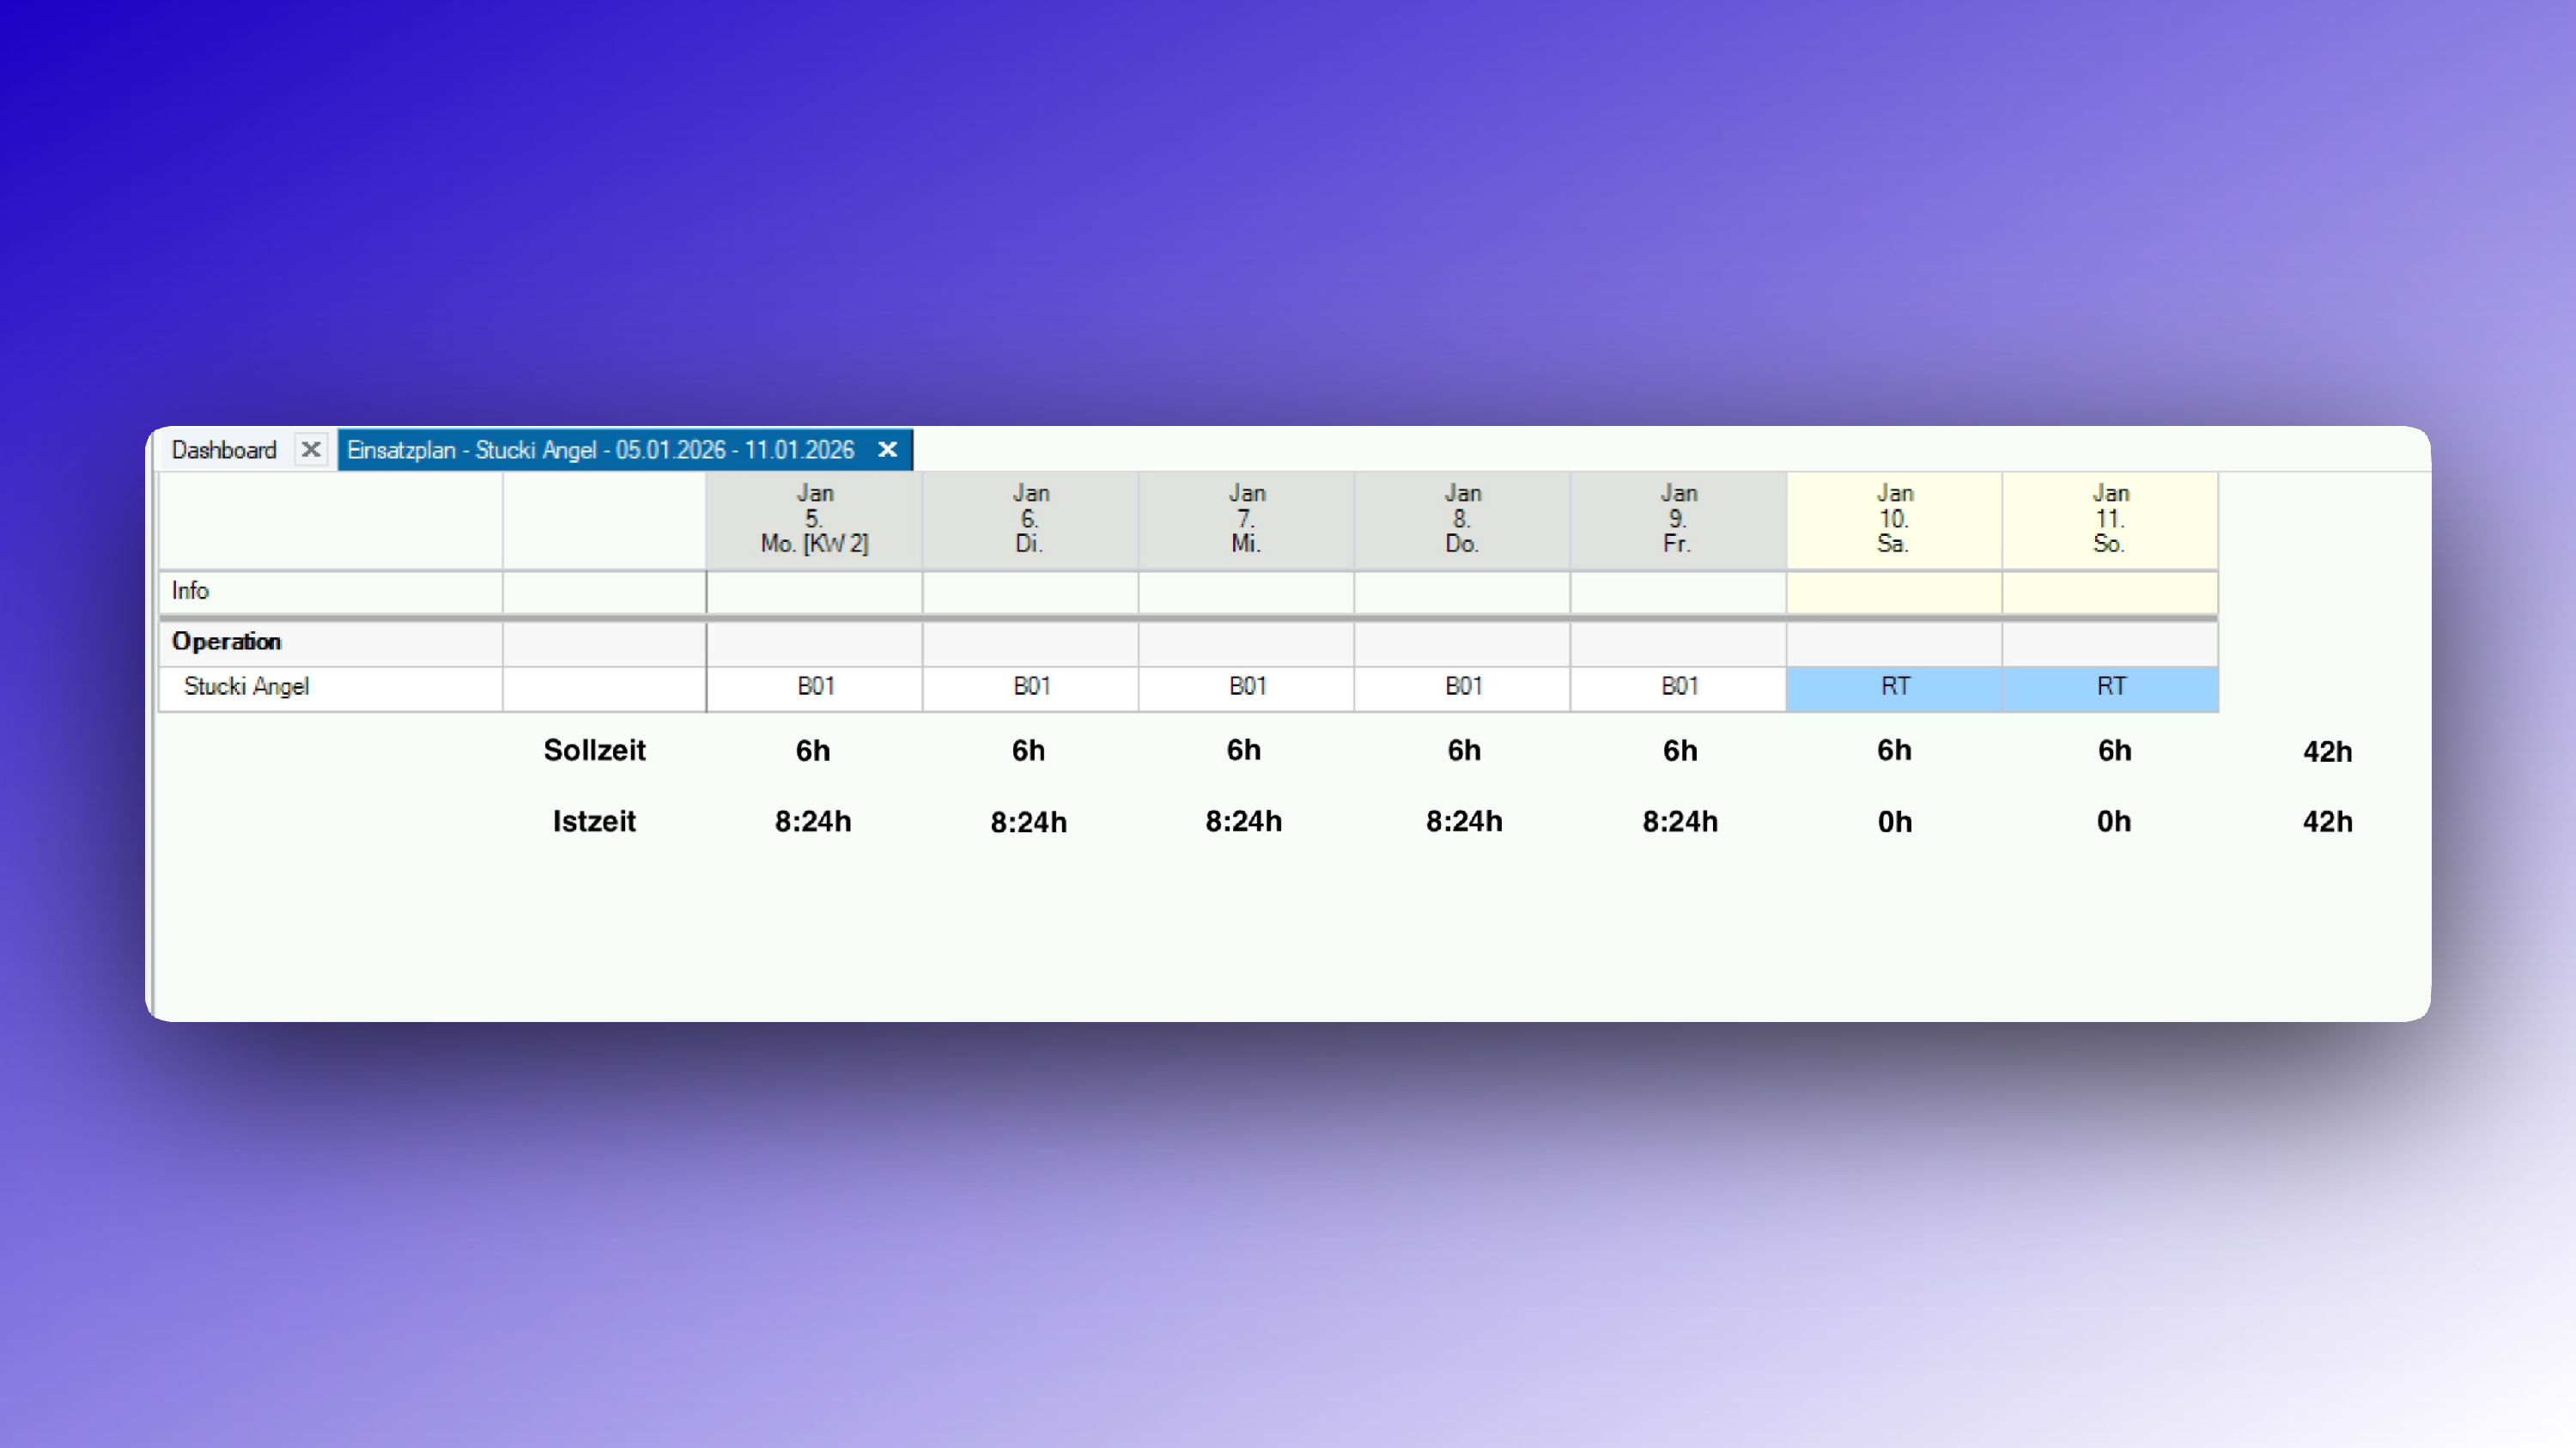Select the Einsatzplan Stucki Angel tab
The height and width of the screenshot is (1448, 2576).
pyautogui.click(x=600, y=450)
